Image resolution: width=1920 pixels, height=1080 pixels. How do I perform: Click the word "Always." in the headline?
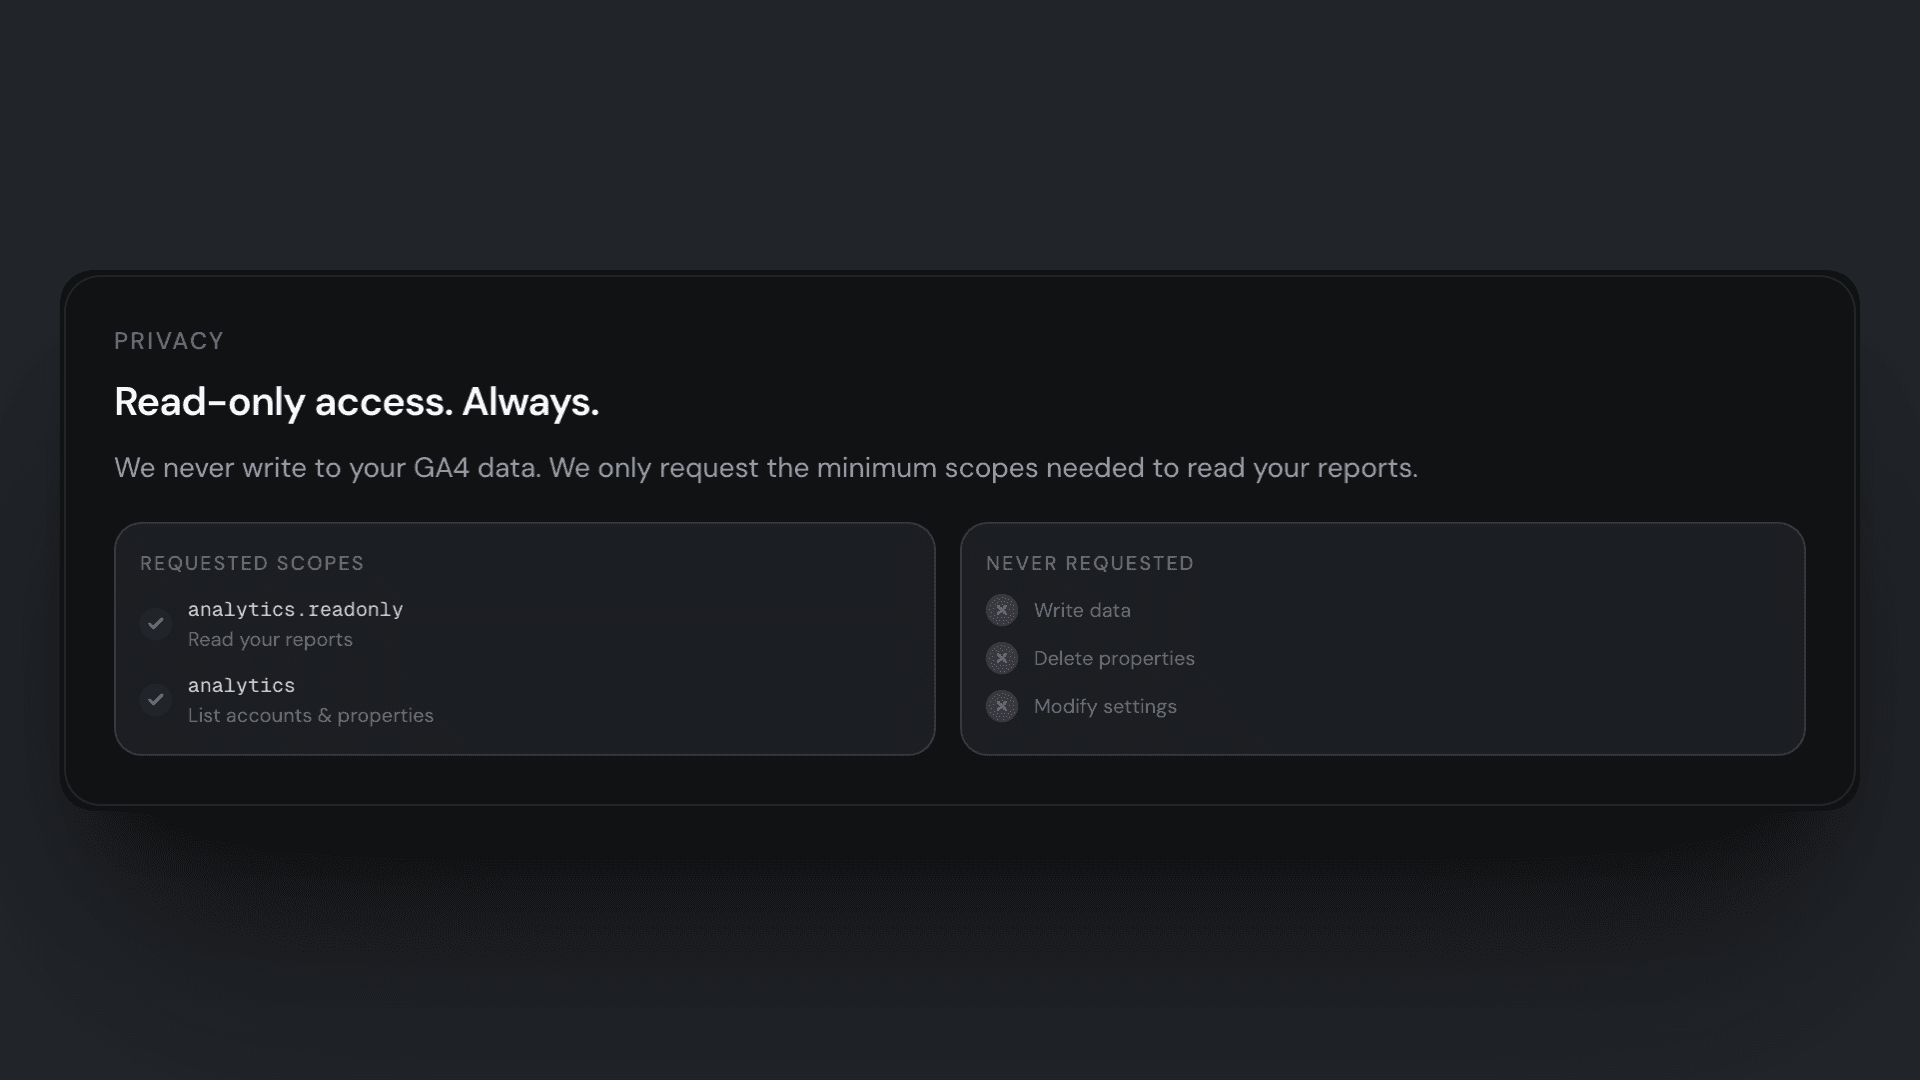(530, 402)
